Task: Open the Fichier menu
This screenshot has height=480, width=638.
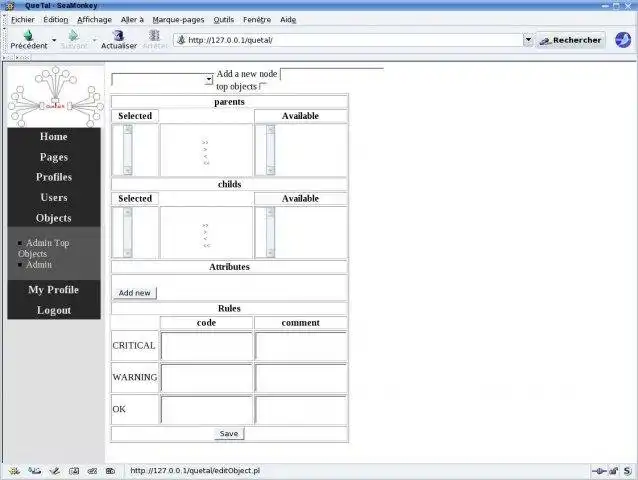Action: click(x=23, y=20)
